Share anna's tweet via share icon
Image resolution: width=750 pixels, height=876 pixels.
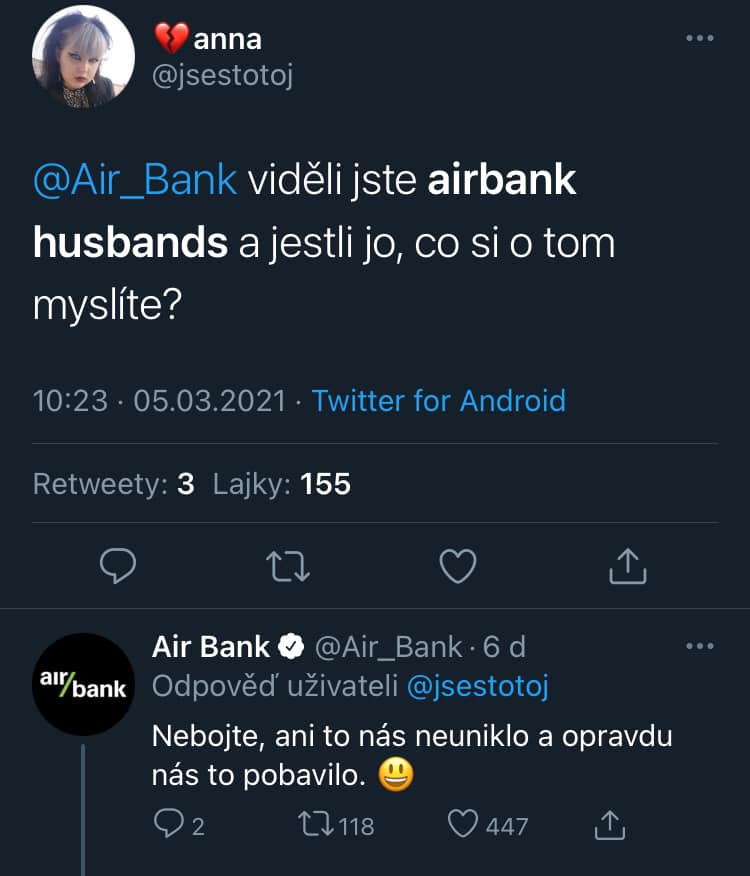pos(628,567)
